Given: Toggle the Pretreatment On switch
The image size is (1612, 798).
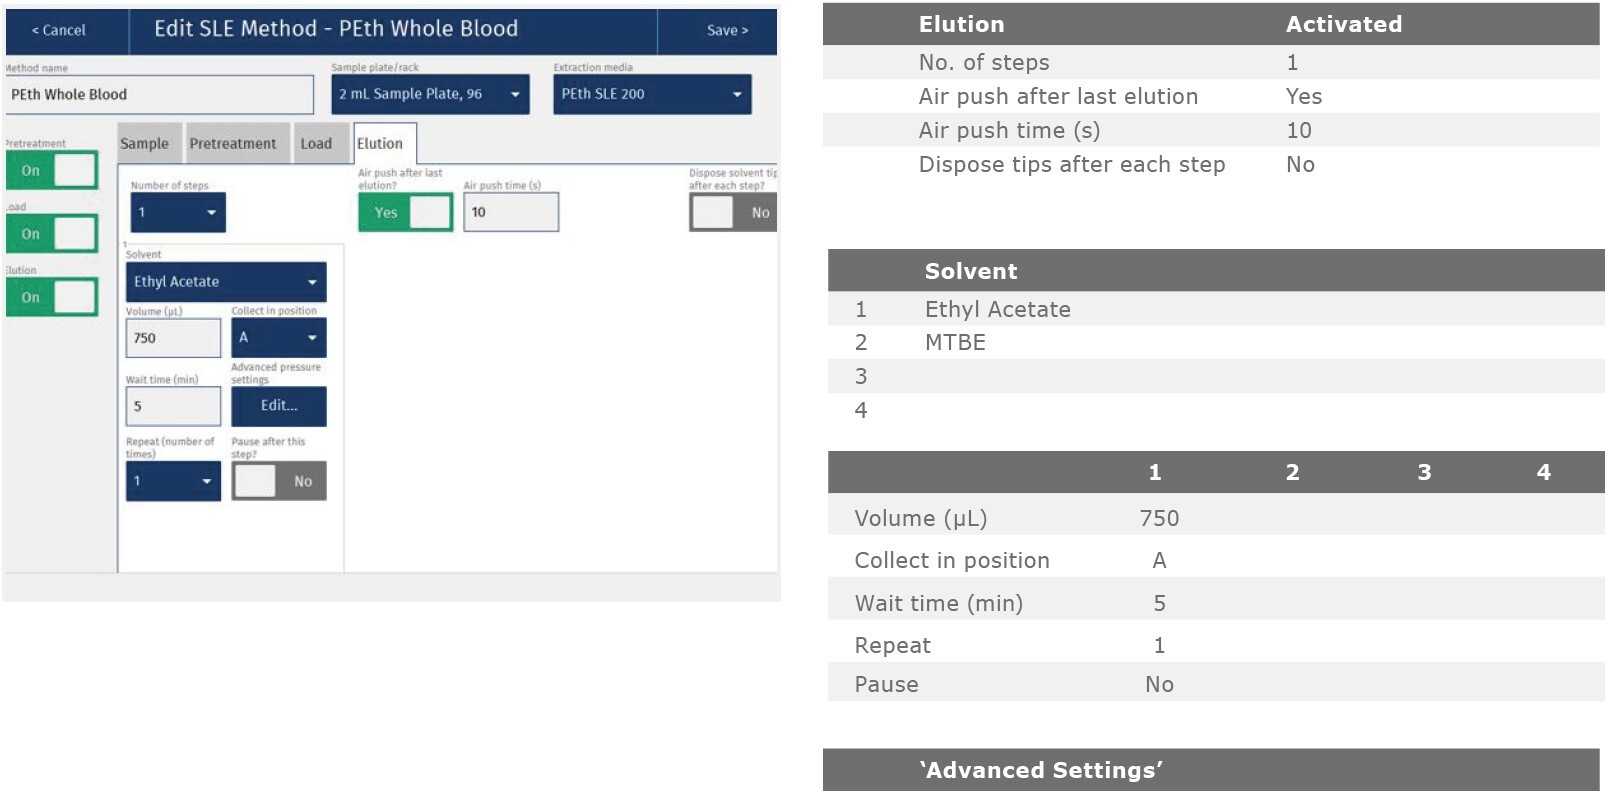Looking at the screenshot, I should point(52,171).
